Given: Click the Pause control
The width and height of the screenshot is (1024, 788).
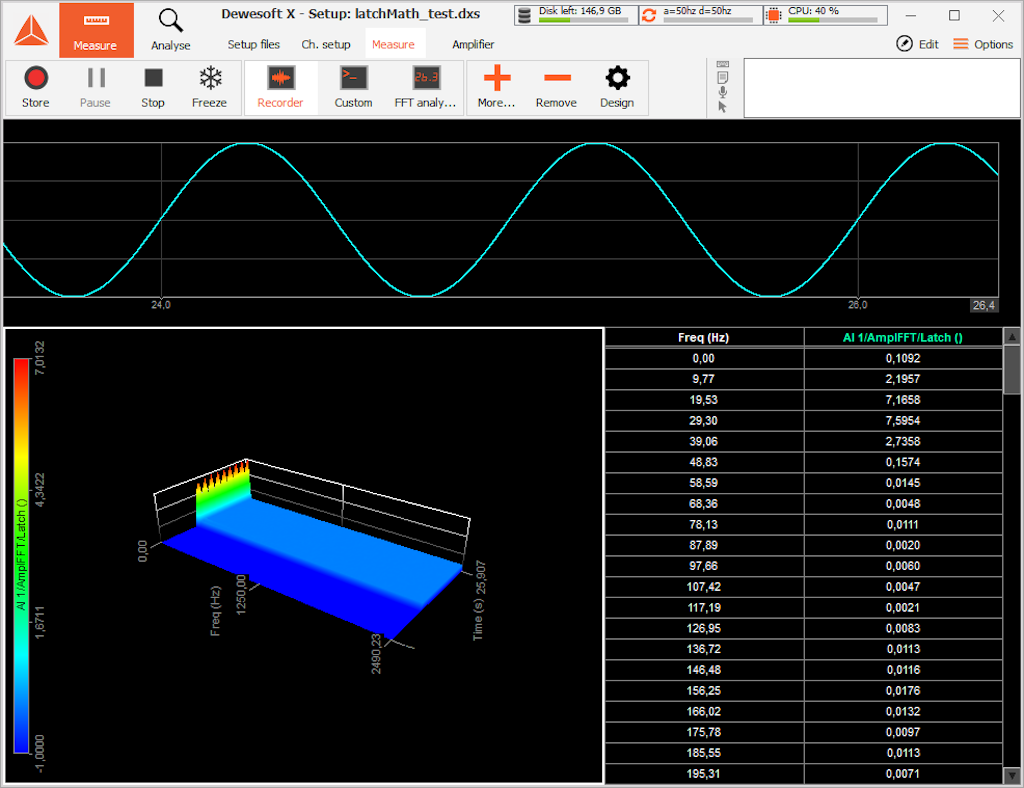Looking at the screenshot, I should [95, 87].
